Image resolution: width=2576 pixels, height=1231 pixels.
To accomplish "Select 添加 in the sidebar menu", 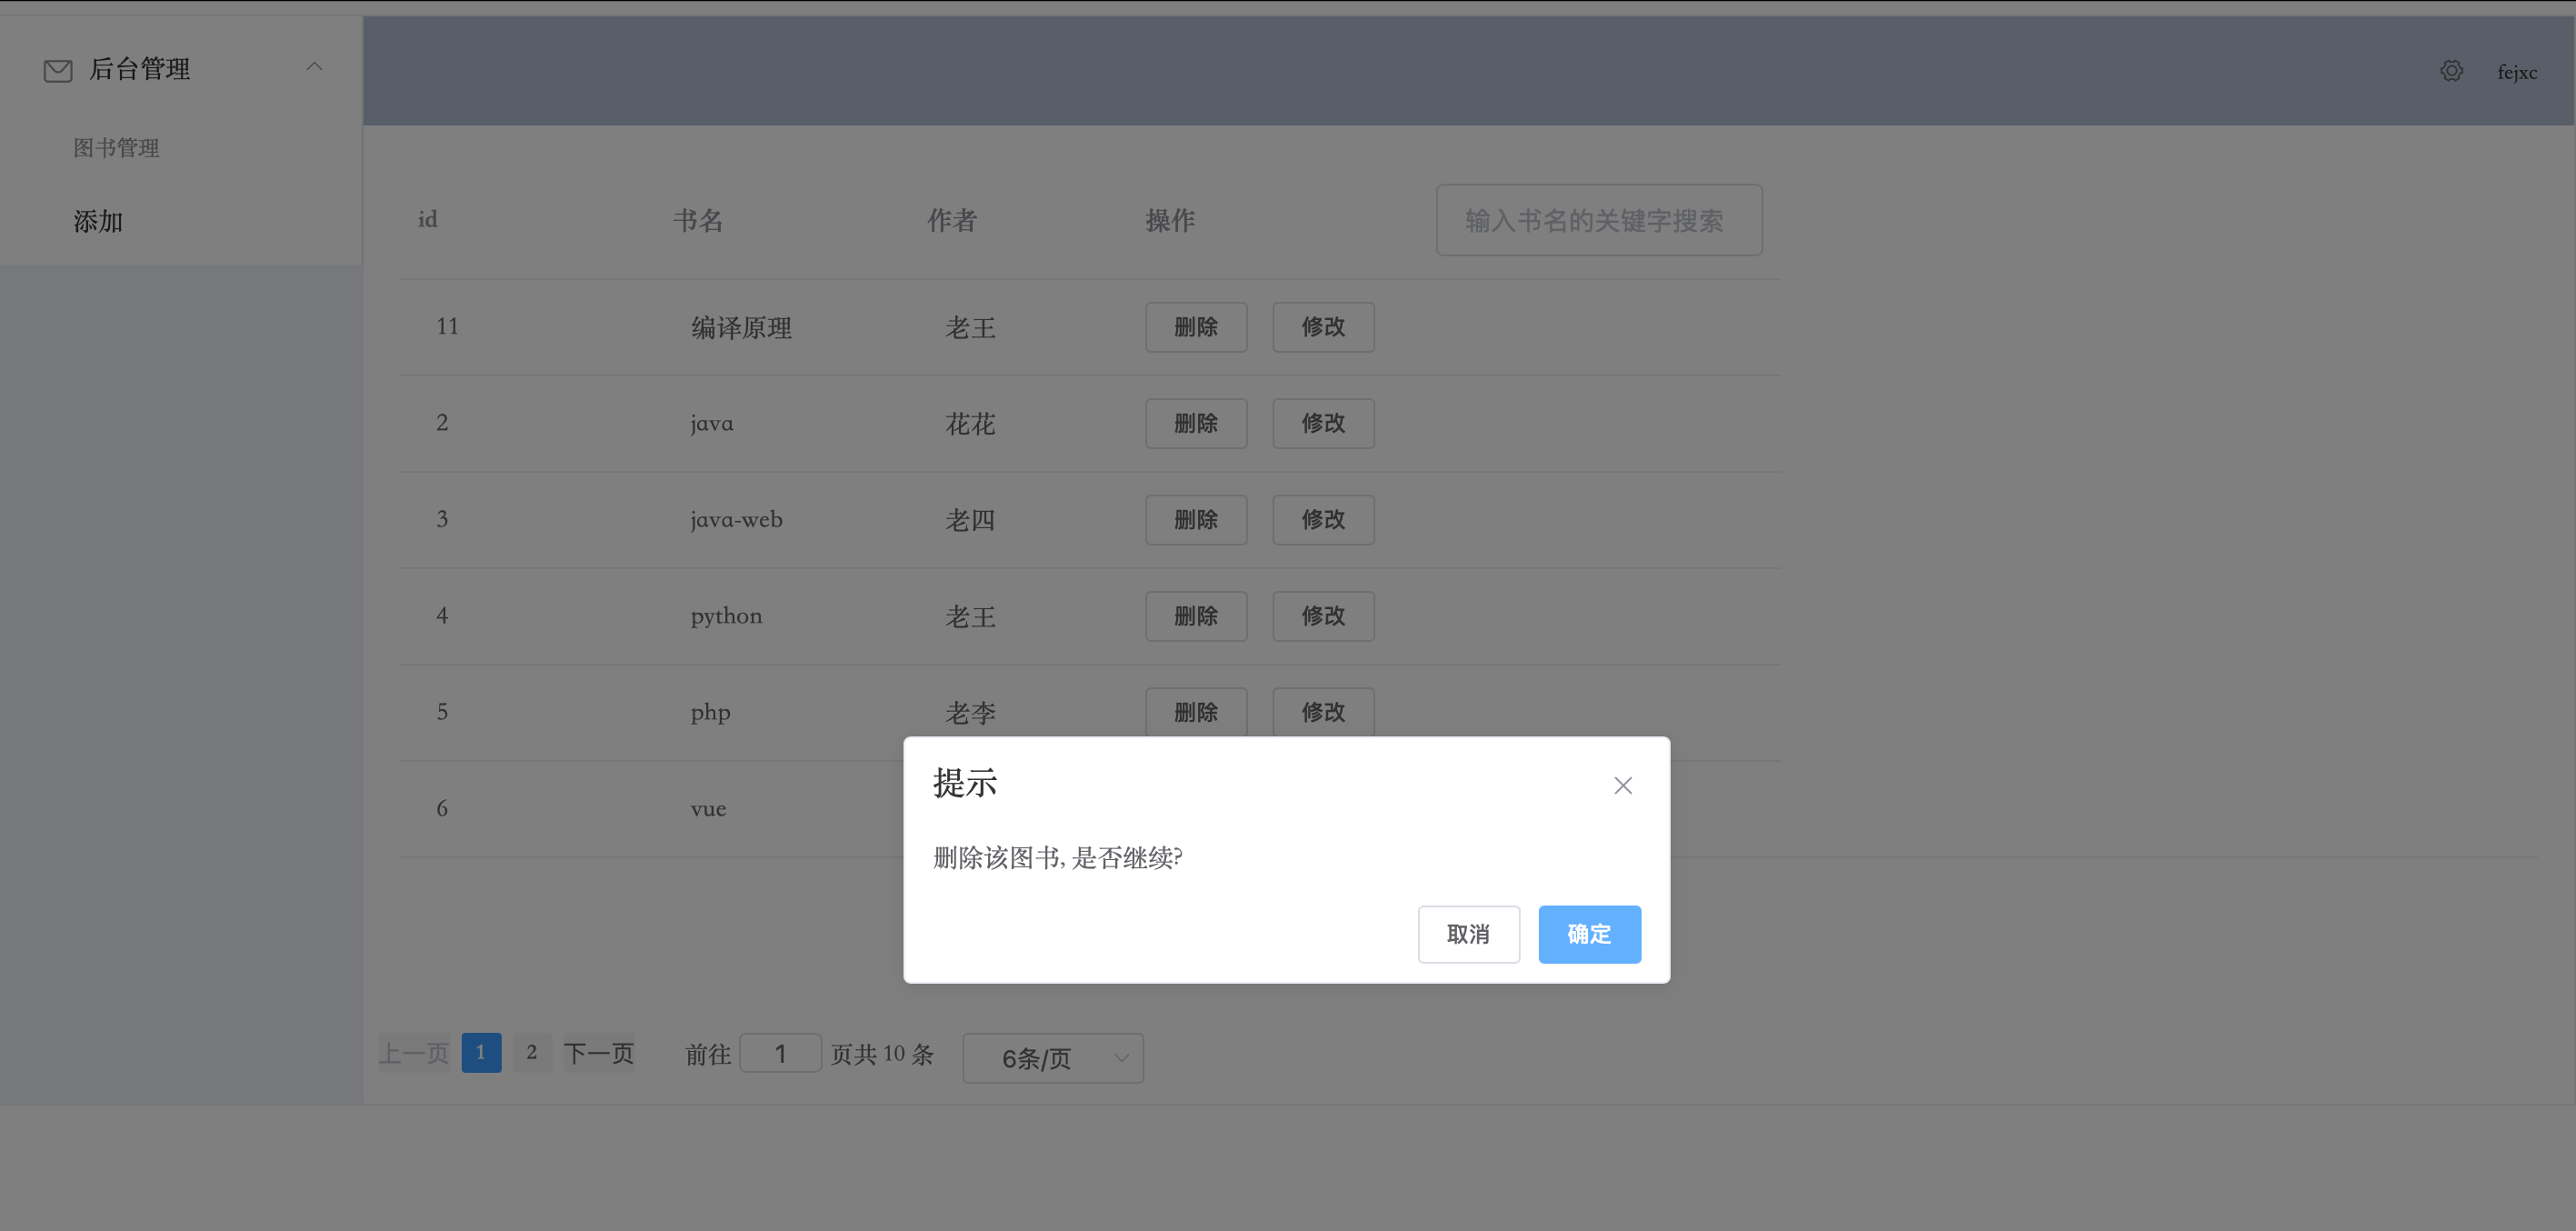I will point(98,221).
